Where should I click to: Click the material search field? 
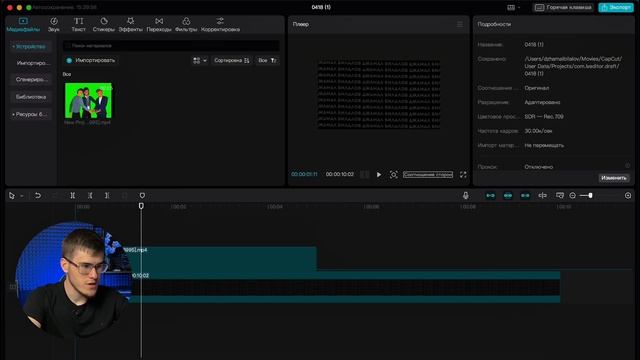coord(171,46)
